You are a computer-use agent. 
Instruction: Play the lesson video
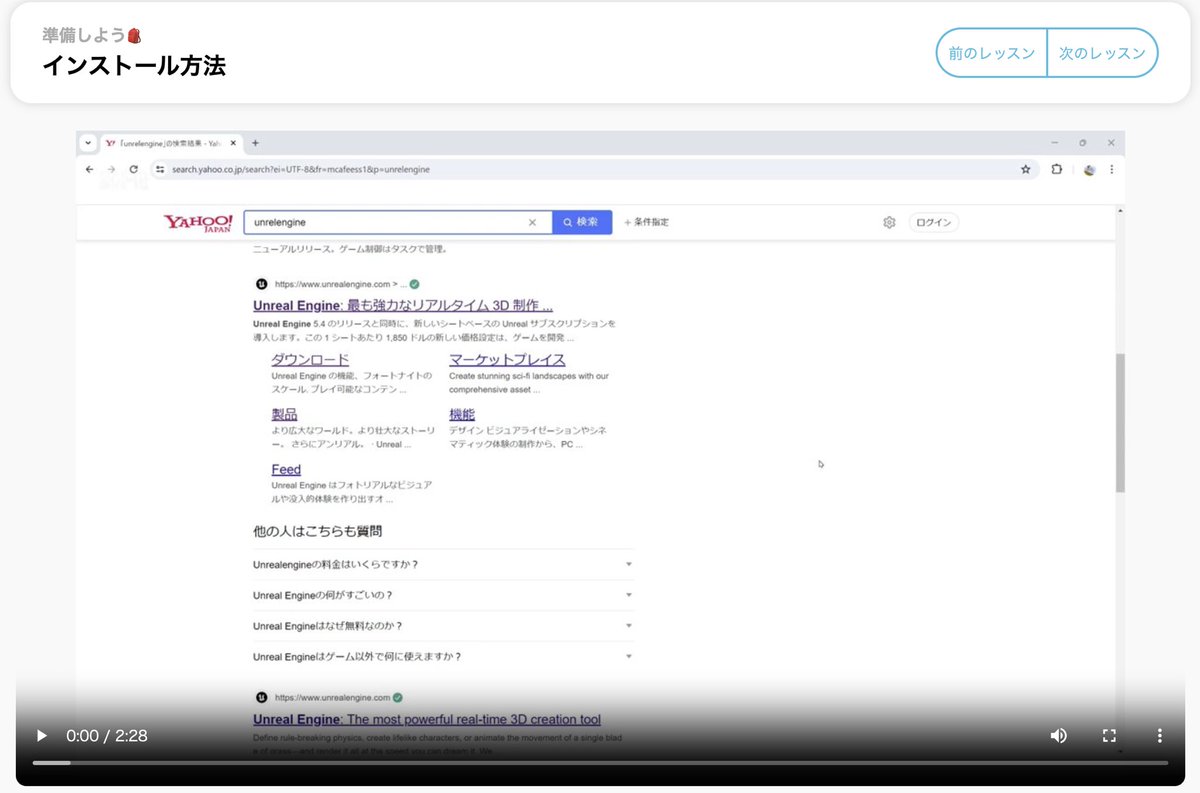point(41,735)
